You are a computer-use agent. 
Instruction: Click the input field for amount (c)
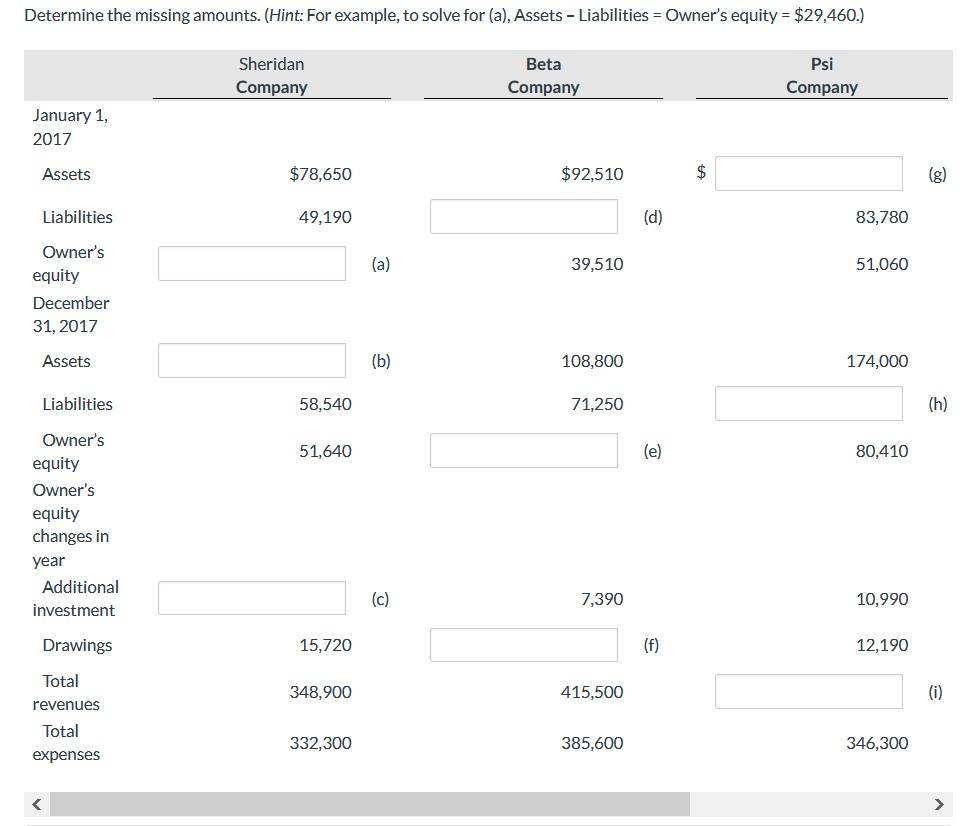tap(251, 597)
